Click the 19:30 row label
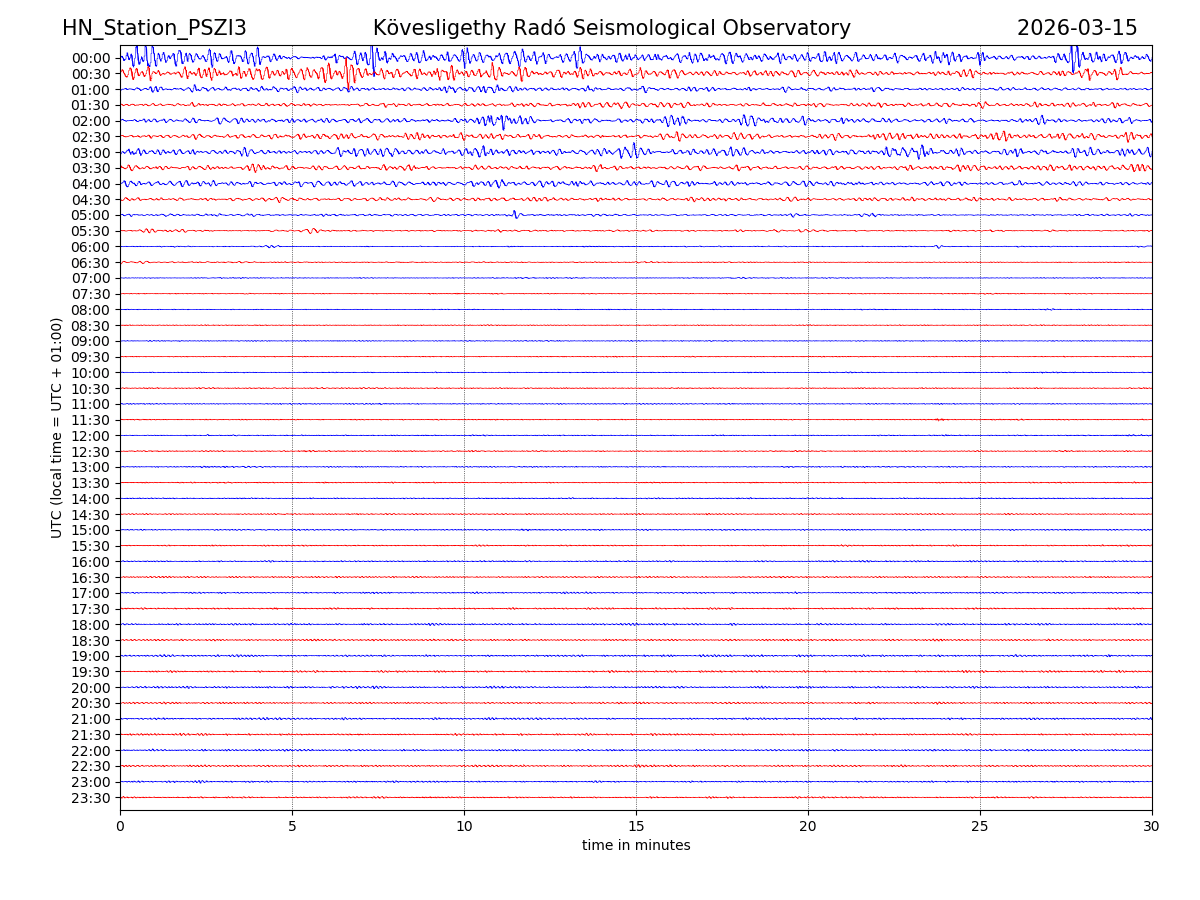1200x900 pixels. click(90, 672)
